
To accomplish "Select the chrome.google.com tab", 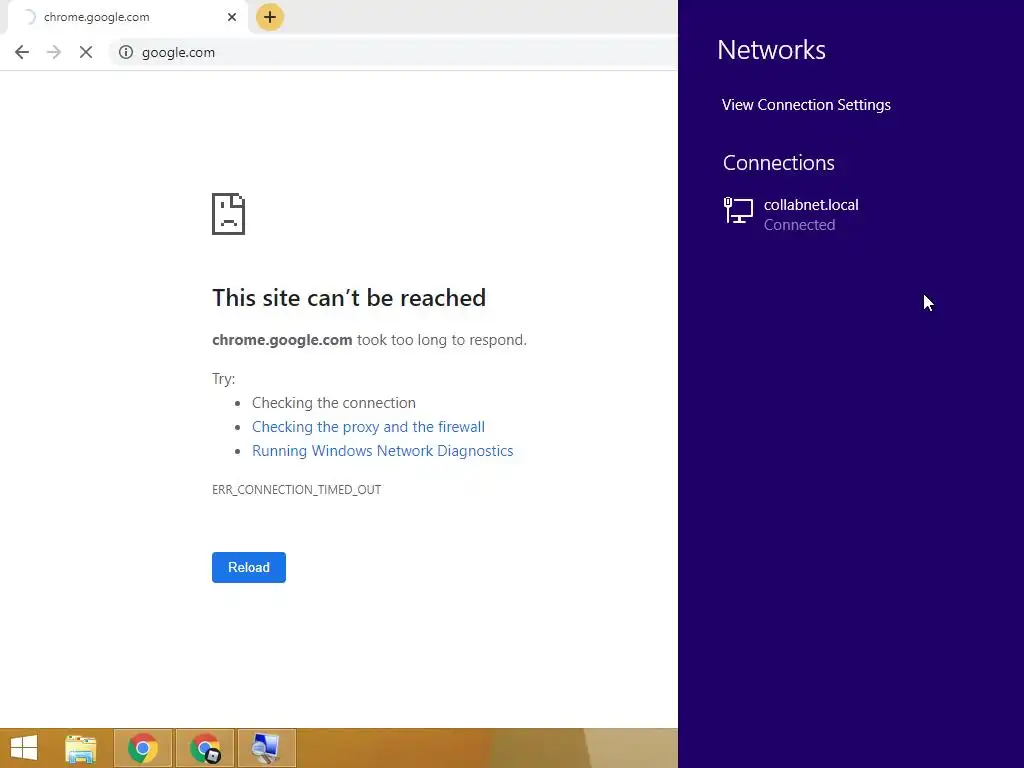I will click(127, 17).
